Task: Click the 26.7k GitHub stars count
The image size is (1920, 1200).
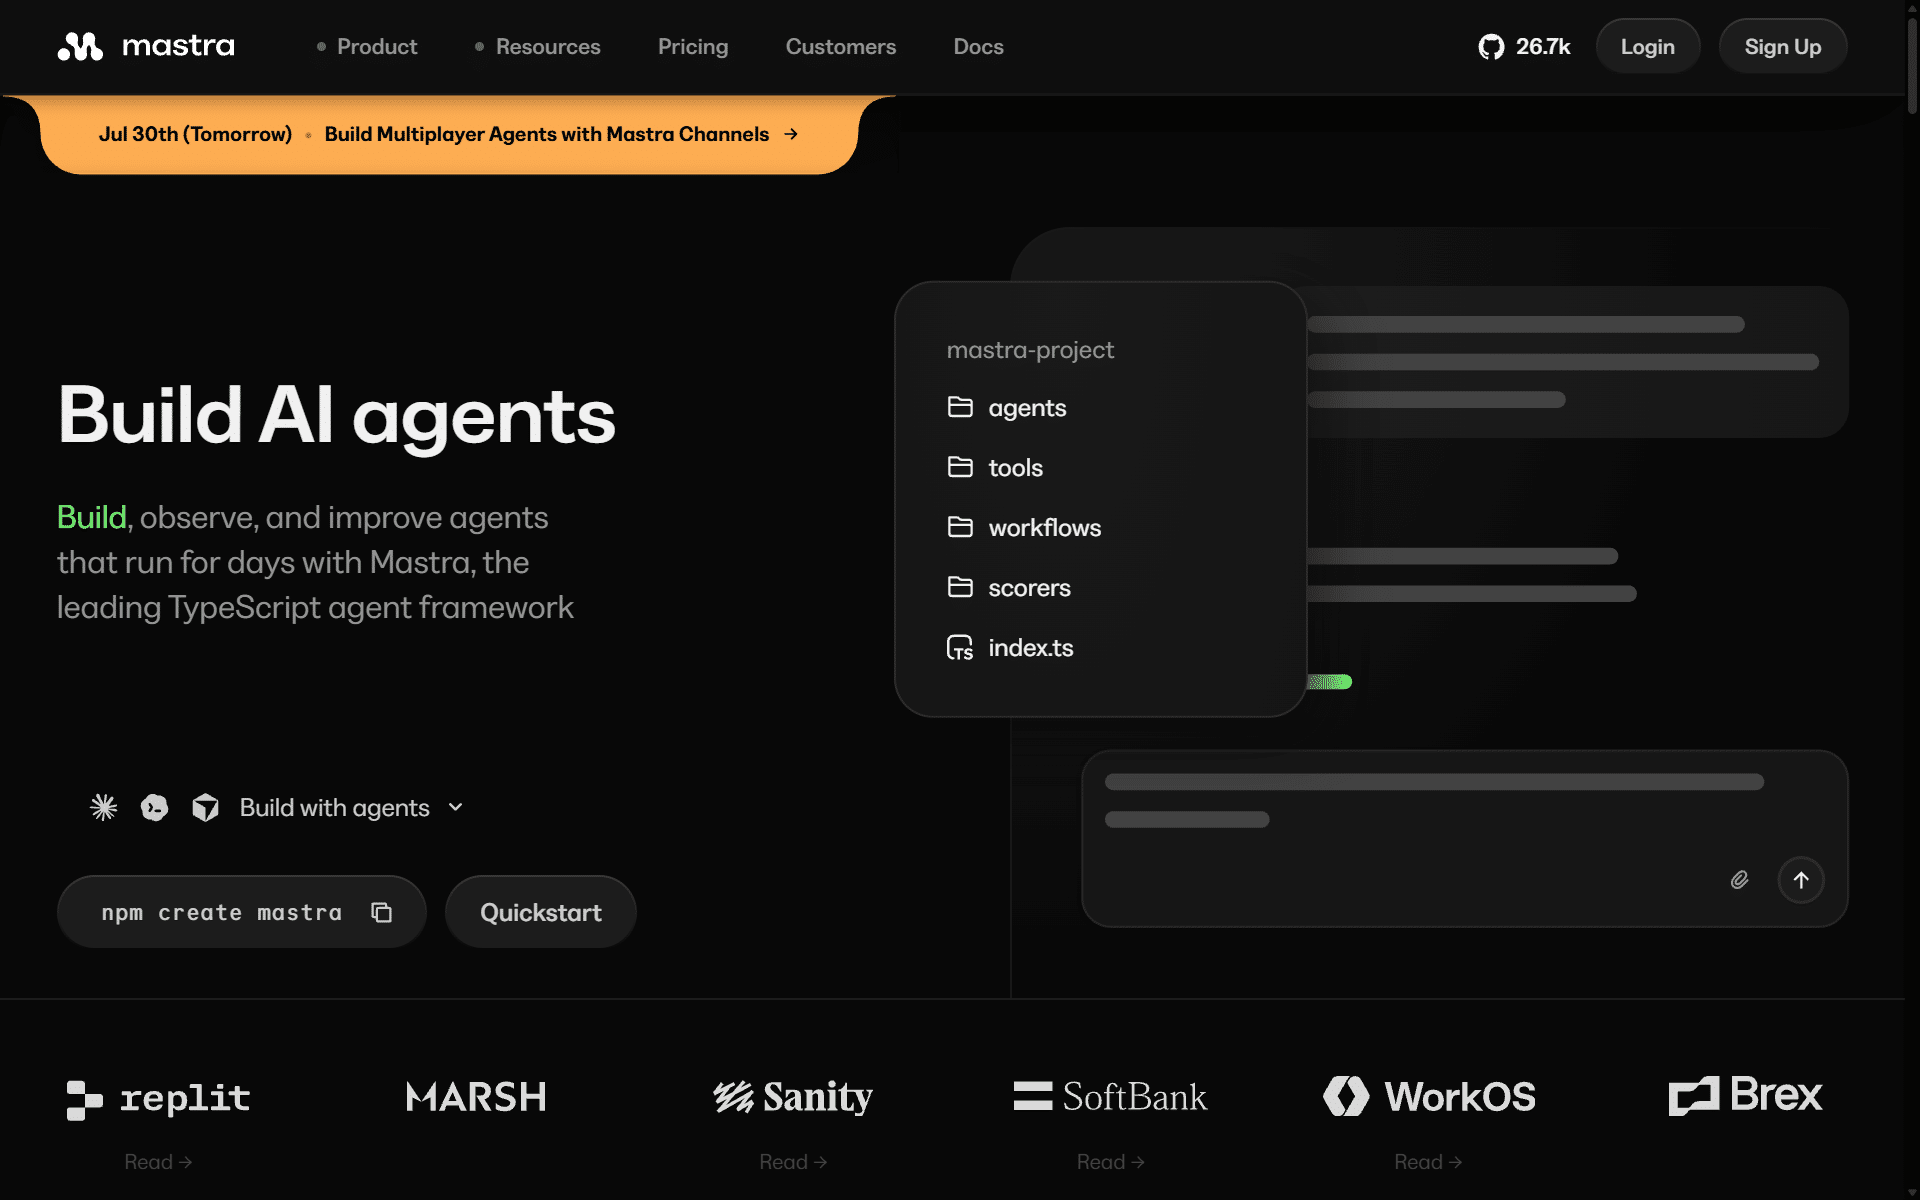Action: [x=1543, y=47]
